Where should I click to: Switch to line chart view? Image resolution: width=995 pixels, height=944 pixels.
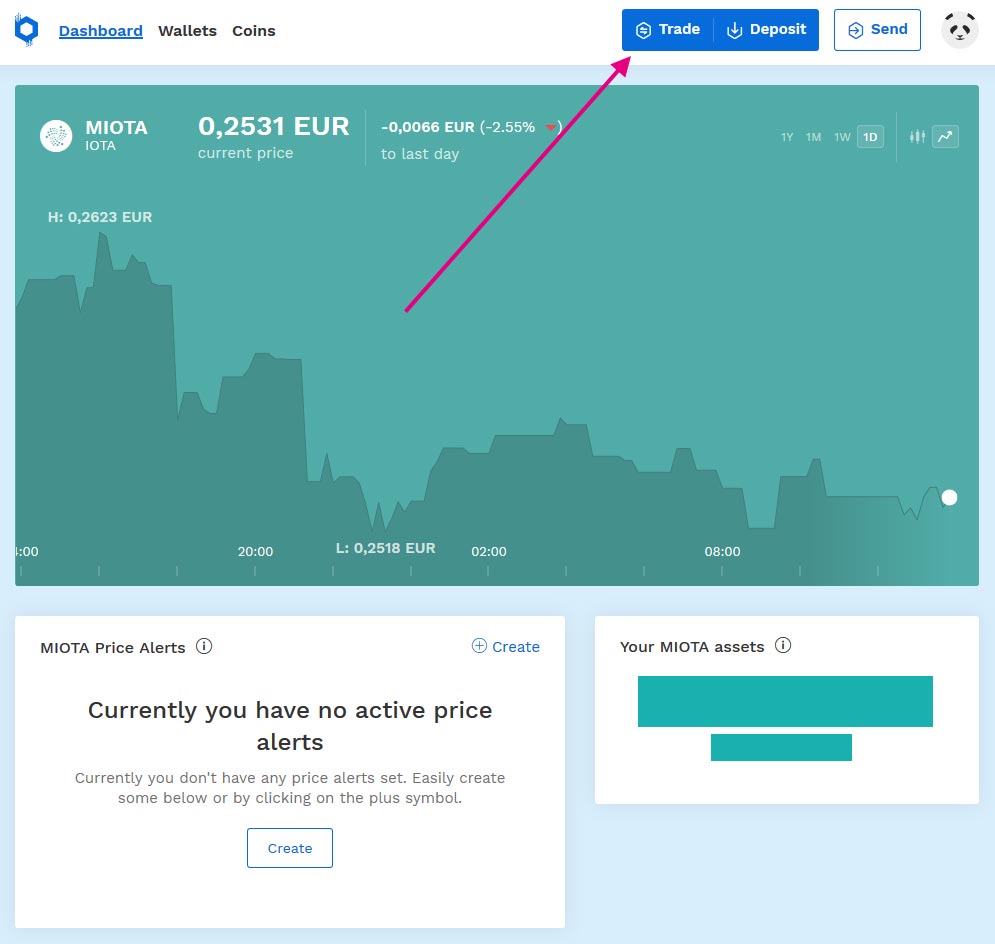(946, 136)
